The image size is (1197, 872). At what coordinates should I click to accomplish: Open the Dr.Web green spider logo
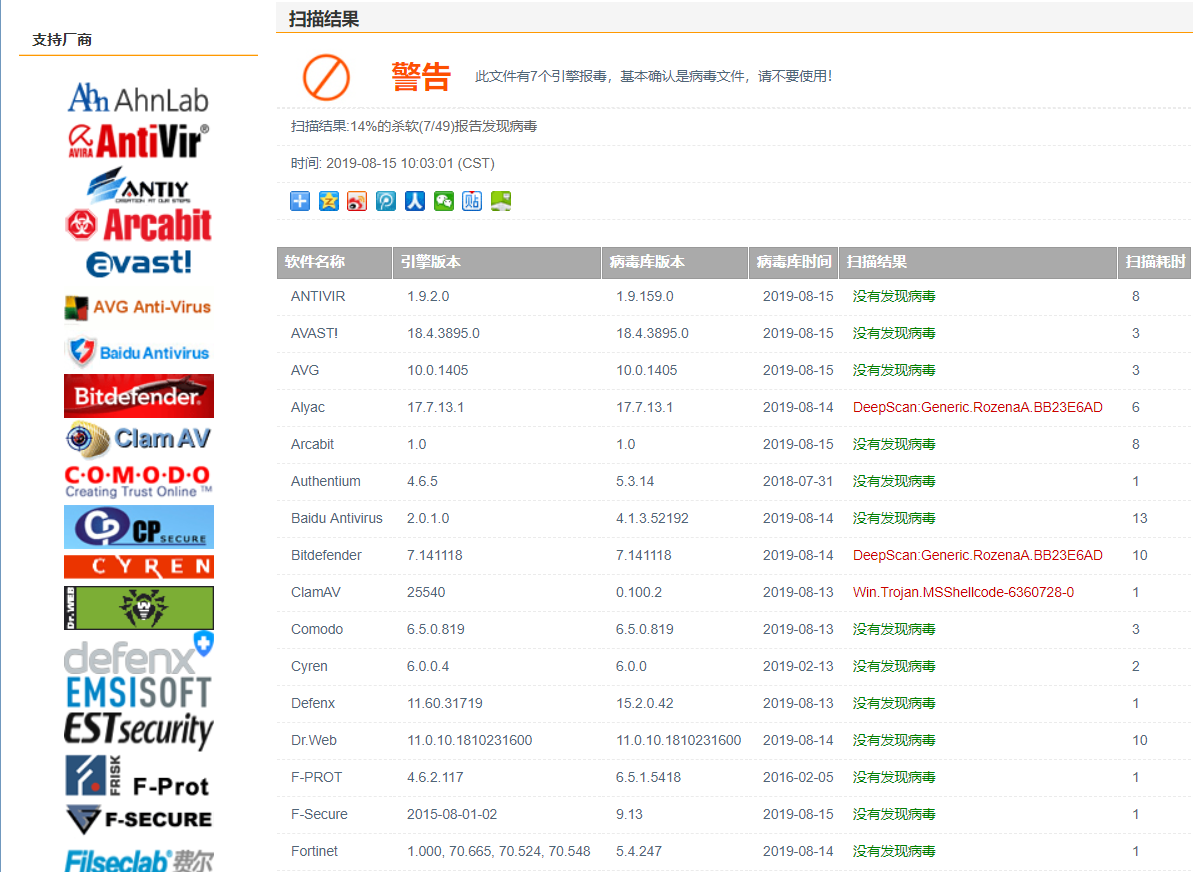coord(139,608)
